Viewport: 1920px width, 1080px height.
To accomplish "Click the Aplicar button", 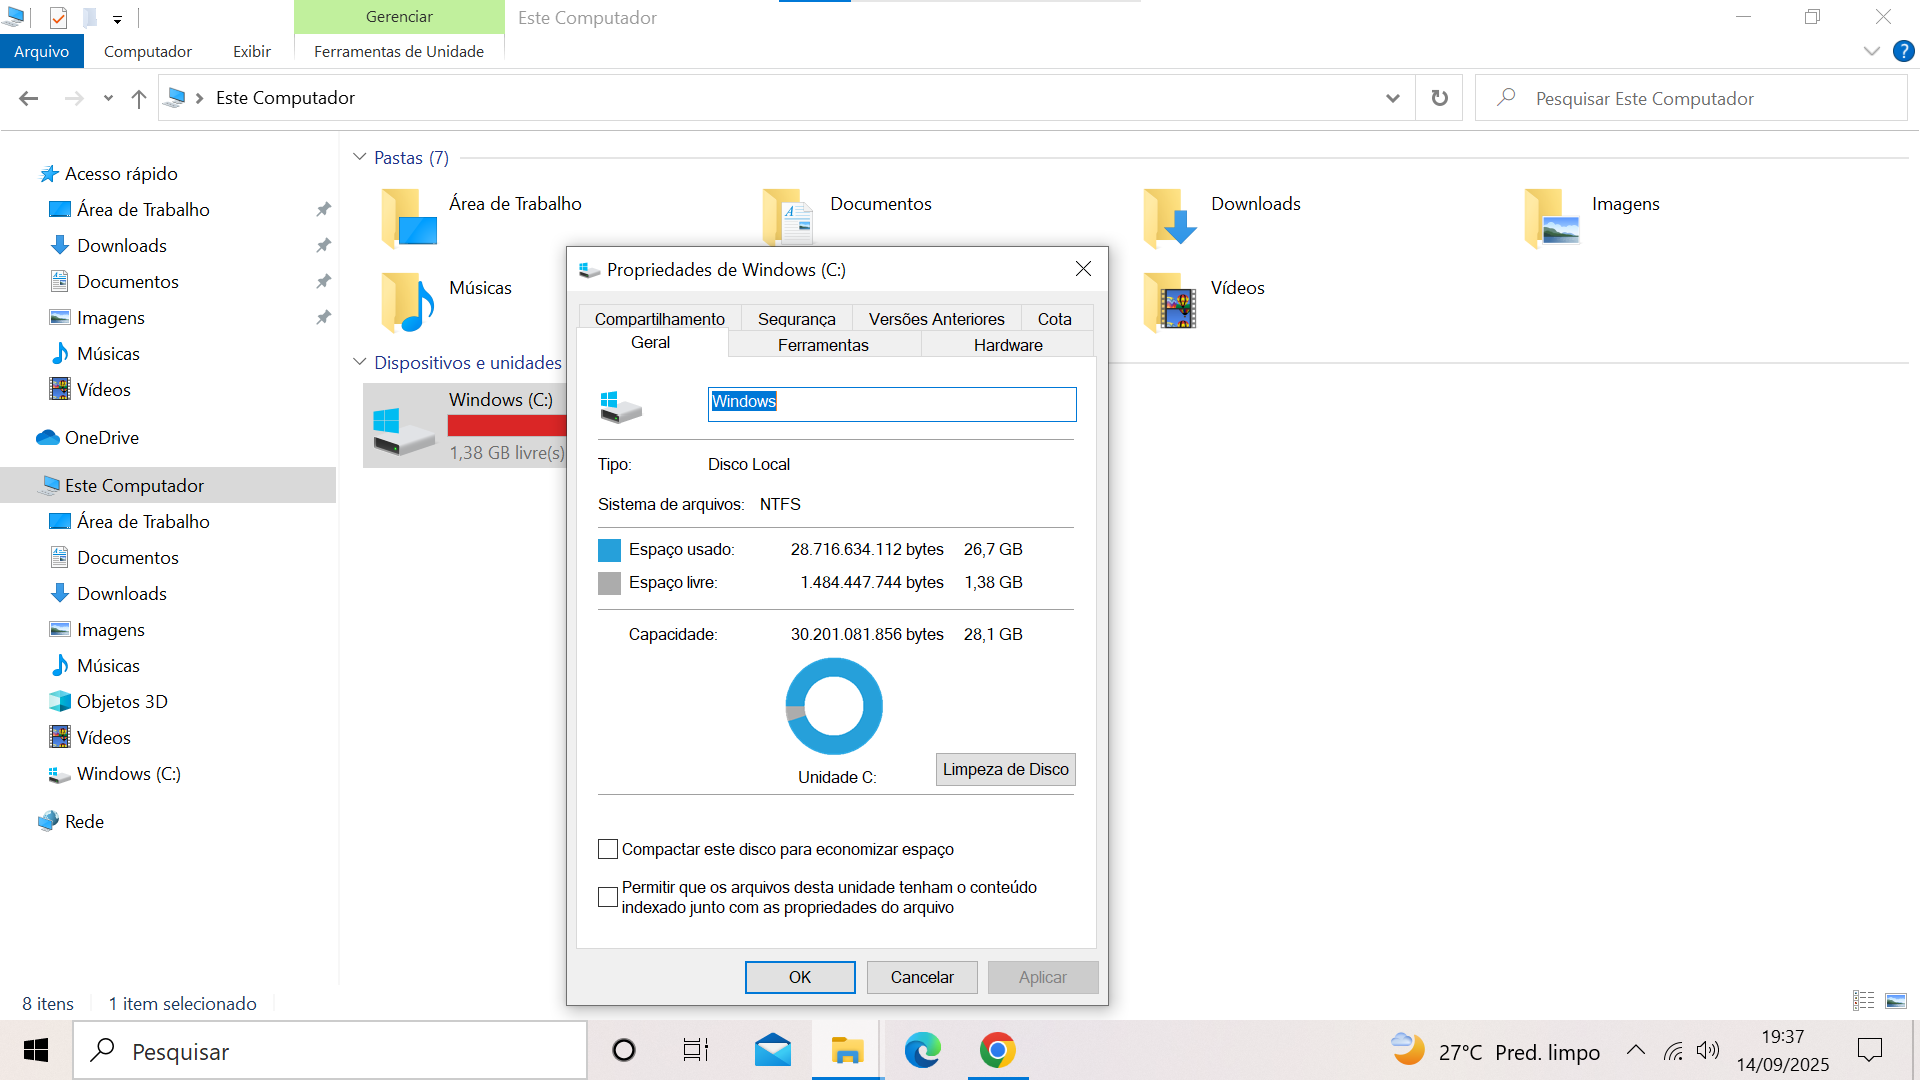I will click(x=1043, y=977).
